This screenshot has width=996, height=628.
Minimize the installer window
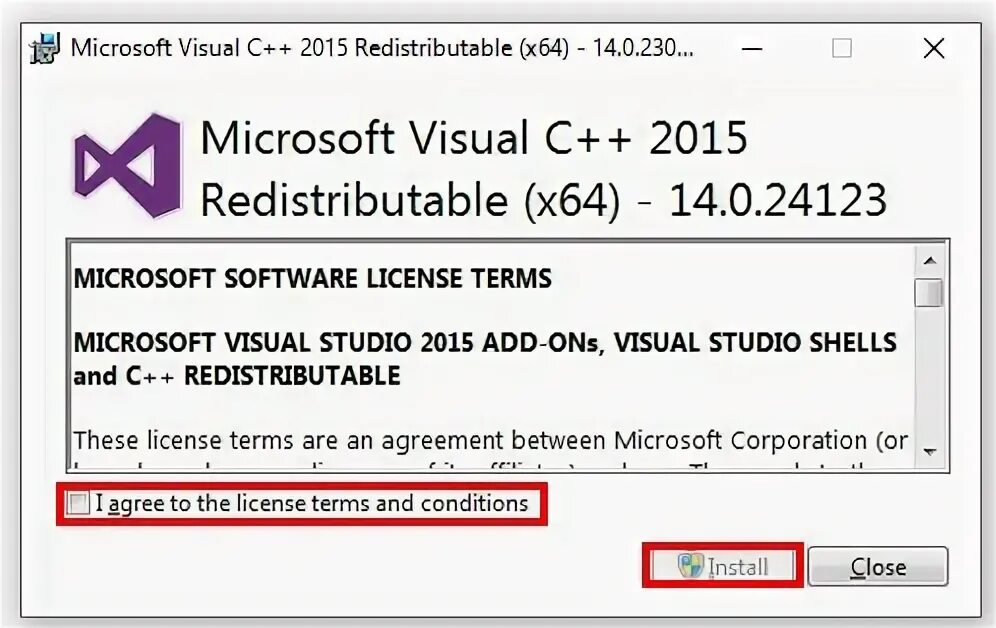pyautogui.click(x=752, y=48)
